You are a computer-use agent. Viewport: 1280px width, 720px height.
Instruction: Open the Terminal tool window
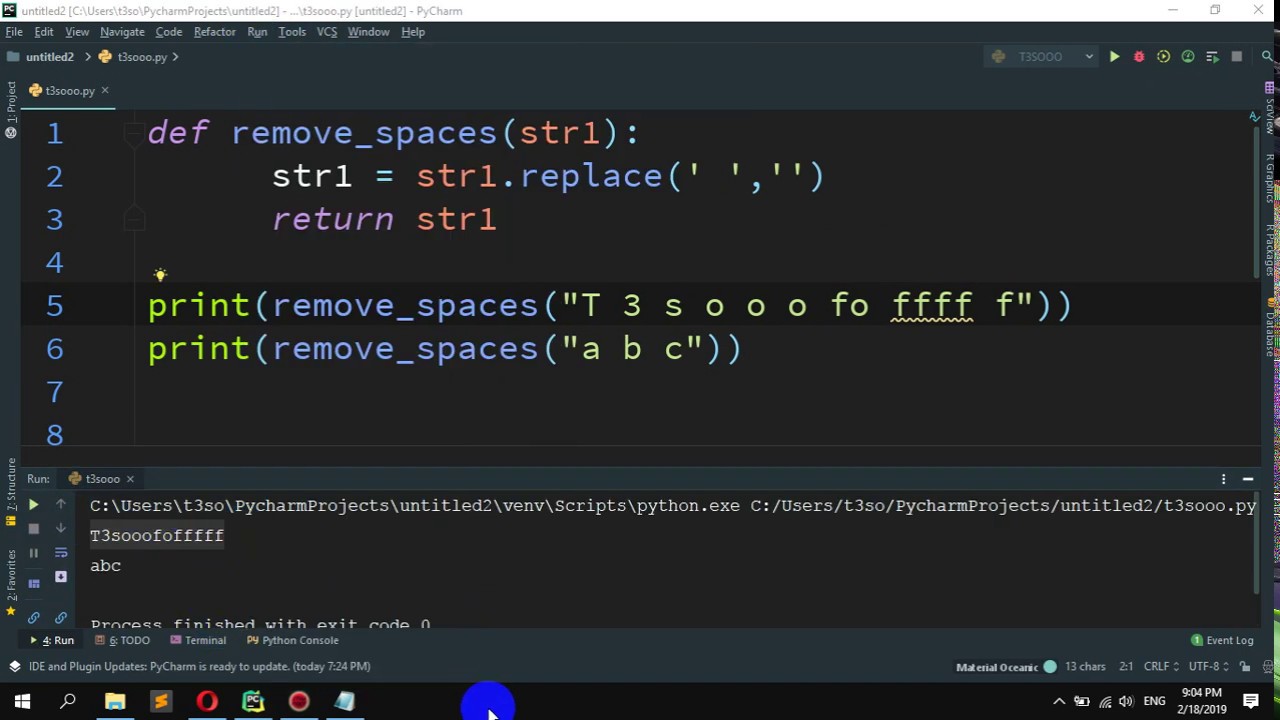[198, 641]
